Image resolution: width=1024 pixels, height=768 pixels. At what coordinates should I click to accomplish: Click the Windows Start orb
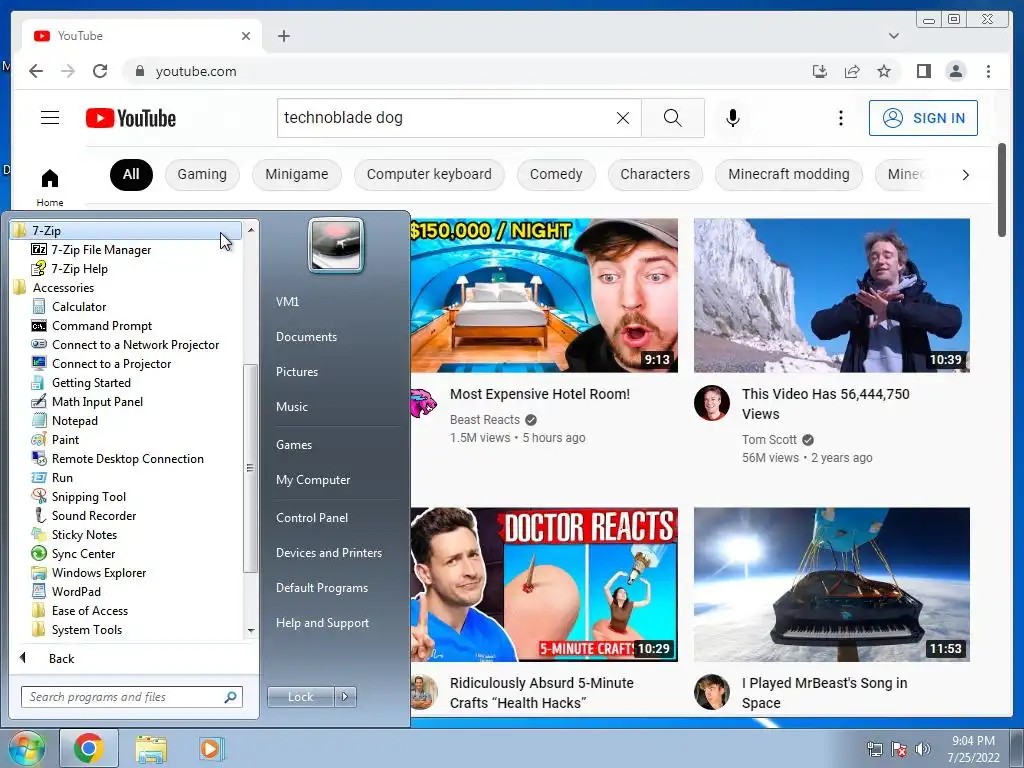click(26, 748)
